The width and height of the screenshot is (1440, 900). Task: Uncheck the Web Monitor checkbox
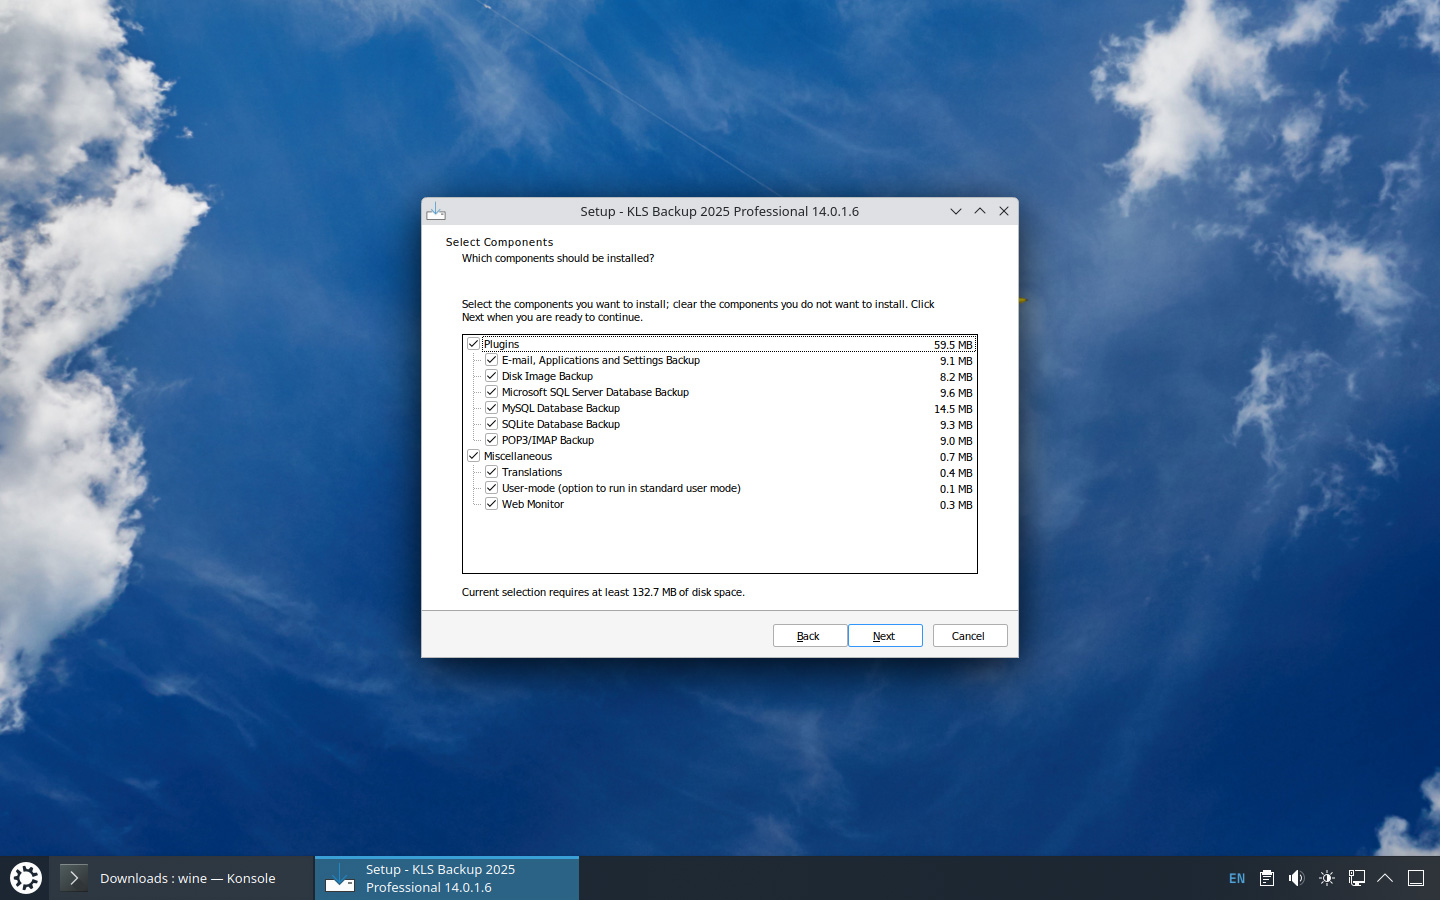492,504
